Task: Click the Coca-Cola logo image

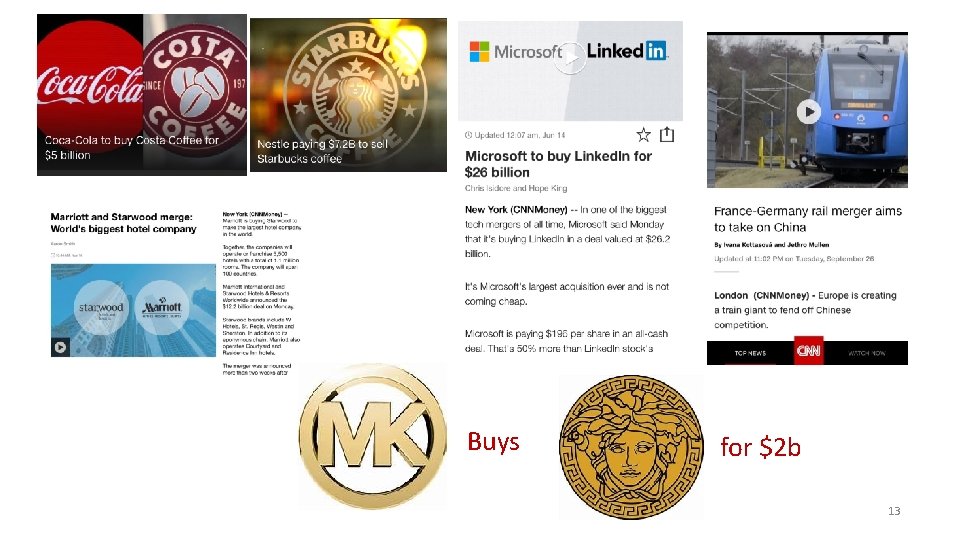Action: pos(90,83)
